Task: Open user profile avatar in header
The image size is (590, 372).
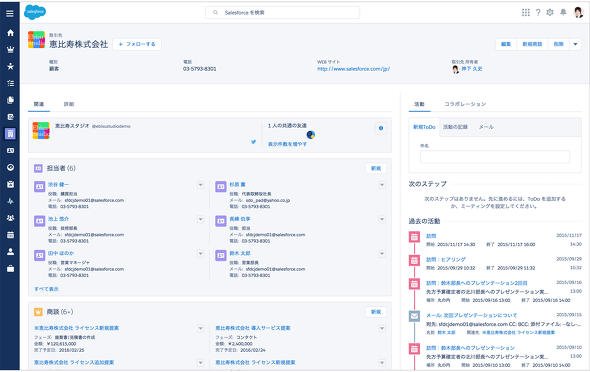Action: (578, 12)
